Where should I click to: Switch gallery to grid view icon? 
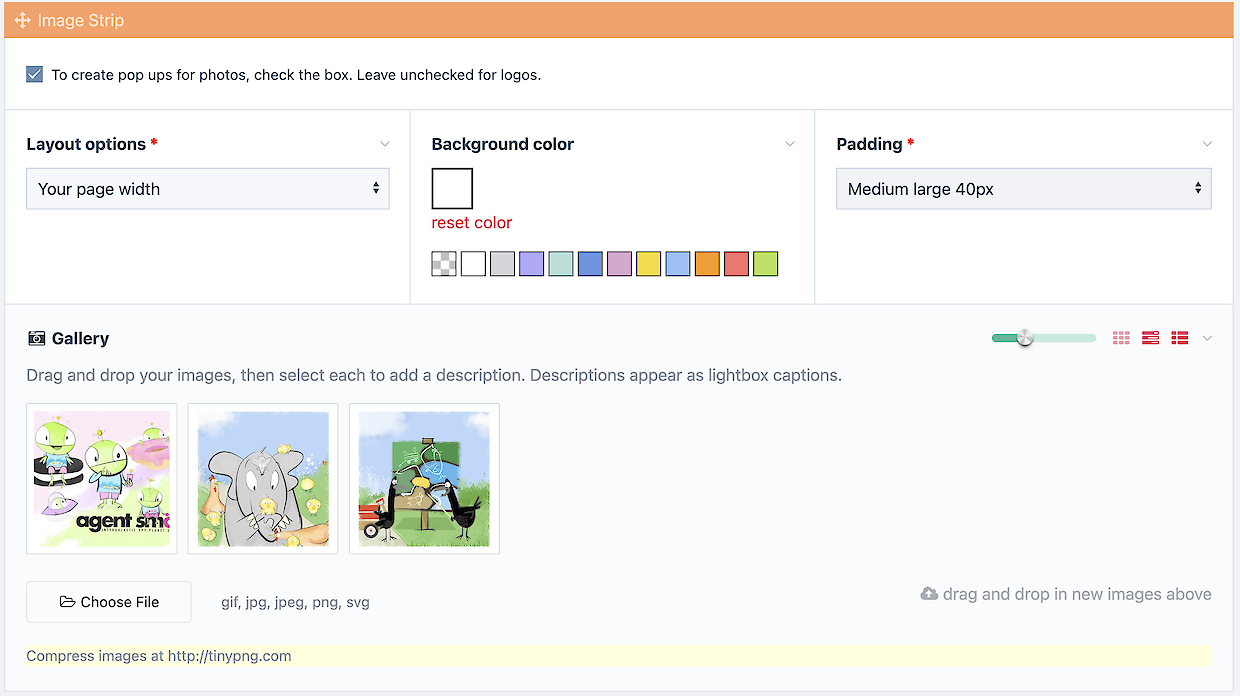pyautogui.click(x=1121, y=338)
